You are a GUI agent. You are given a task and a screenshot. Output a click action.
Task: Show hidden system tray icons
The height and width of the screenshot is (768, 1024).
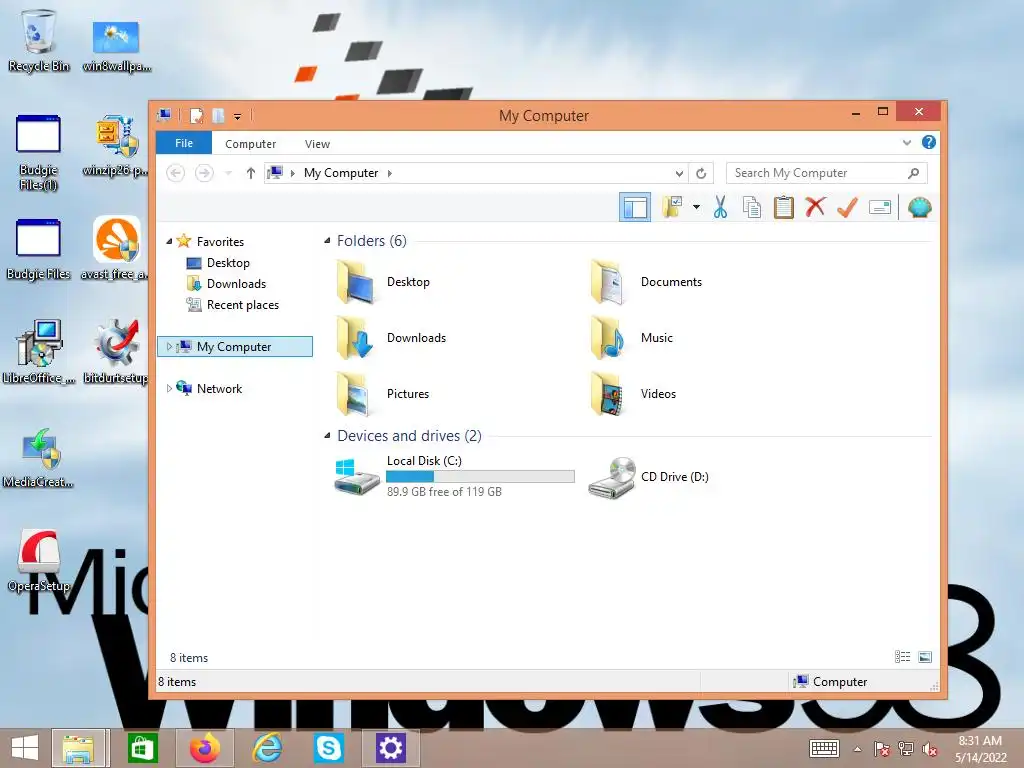coord(857,749)
